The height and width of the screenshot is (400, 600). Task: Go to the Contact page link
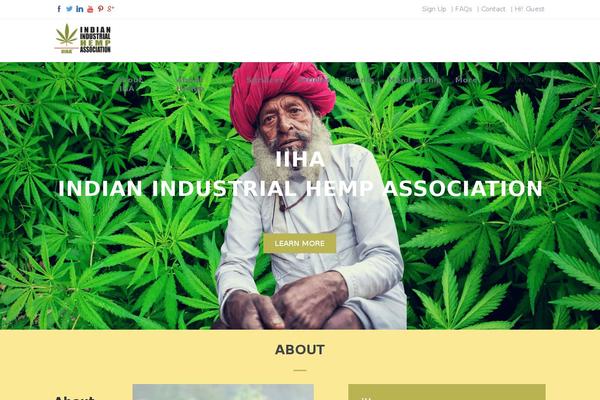pyautogui.click(x=493, y=9)
